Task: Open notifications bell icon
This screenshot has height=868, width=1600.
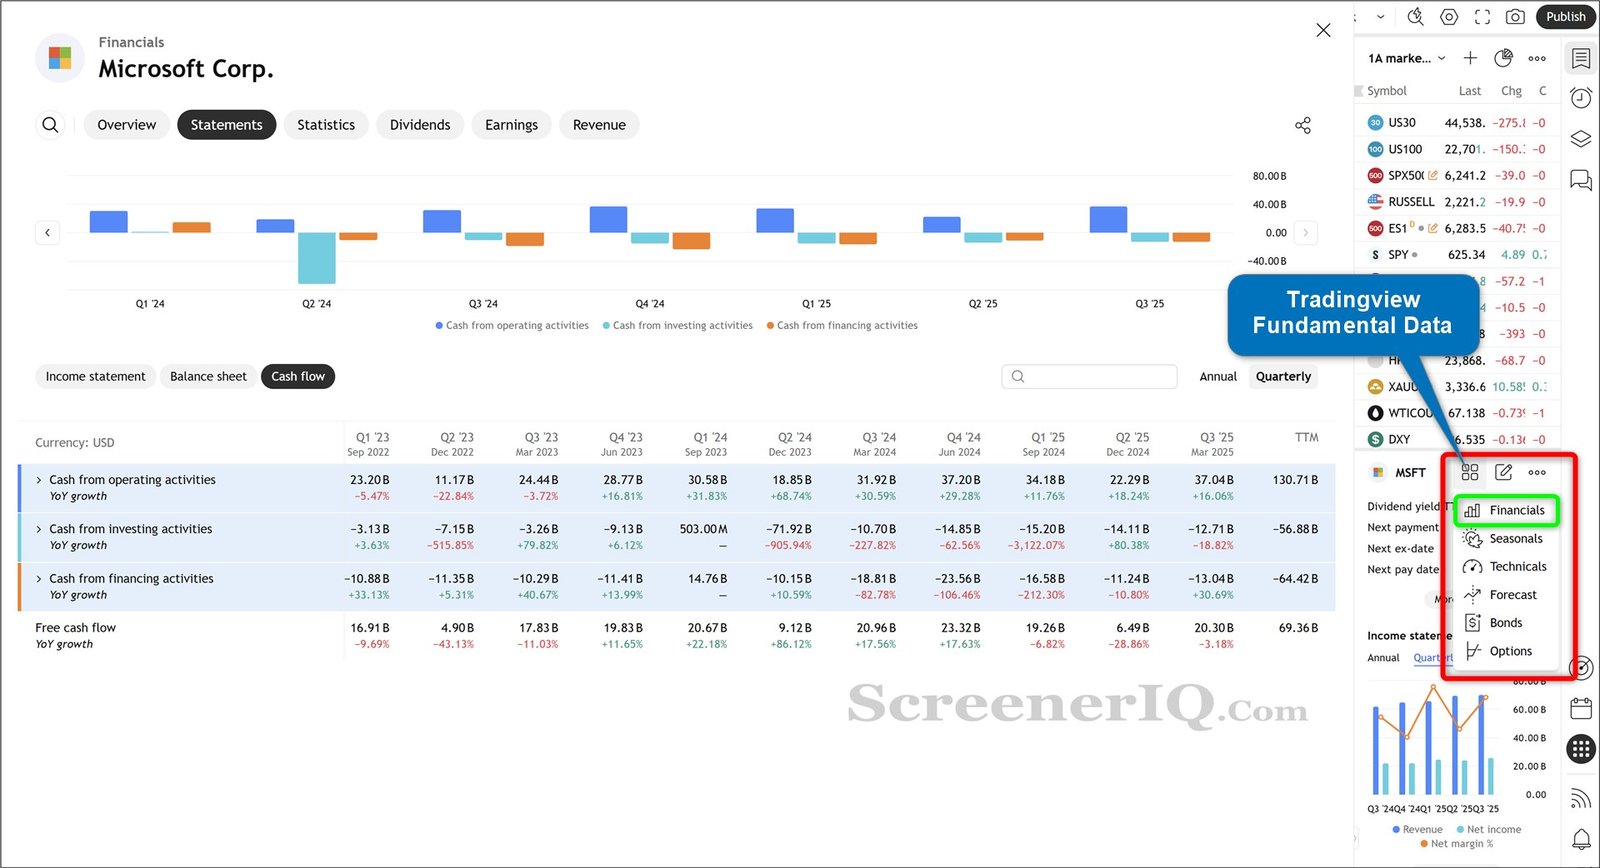Action: click(1581, 839)
